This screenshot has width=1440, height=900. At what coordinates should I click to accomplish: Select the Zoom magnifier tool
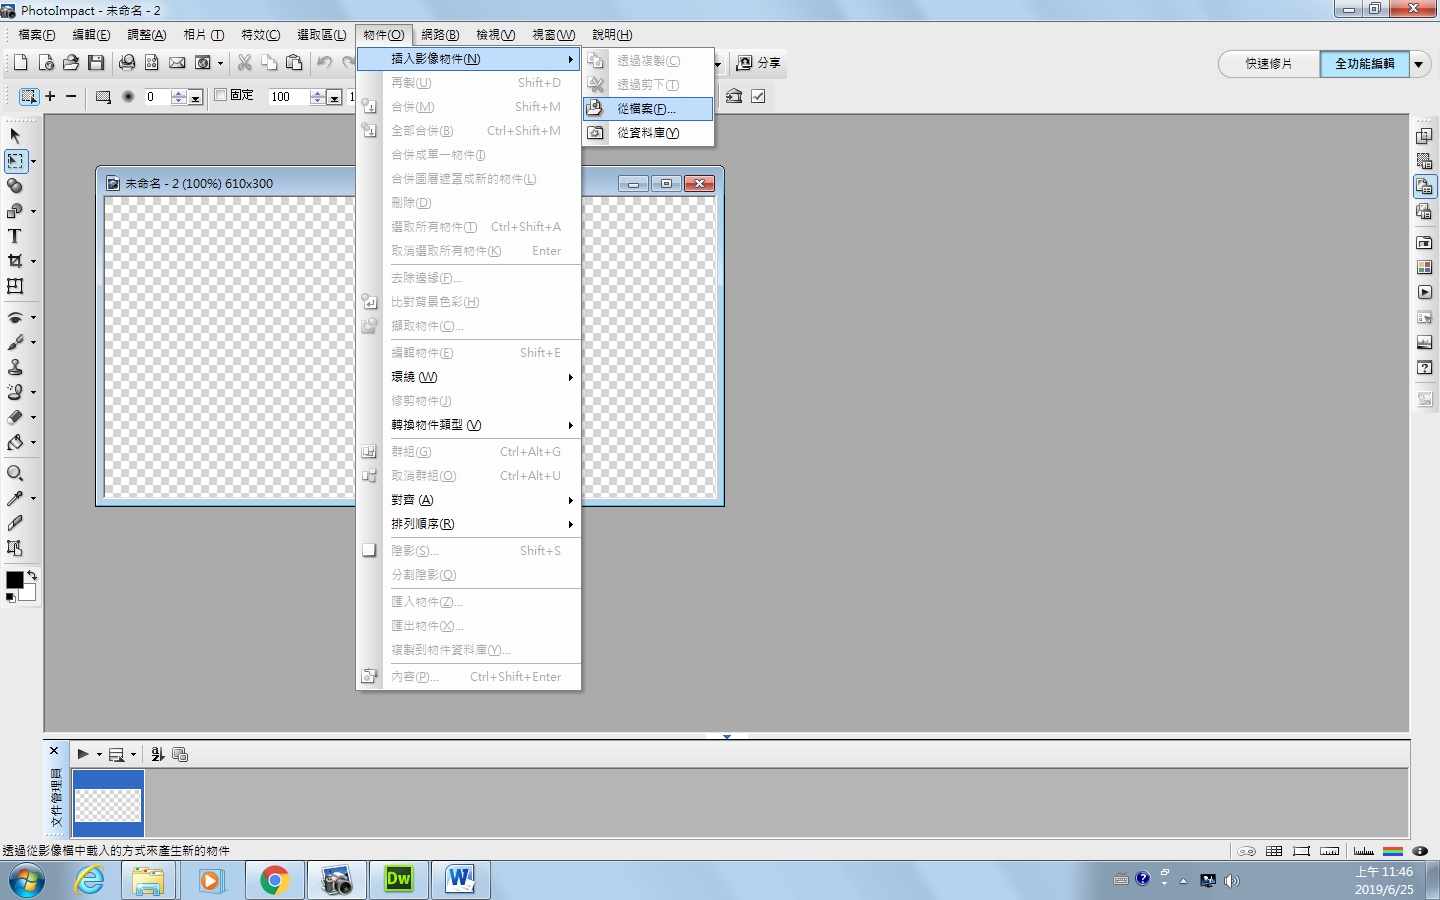point(15,473)
